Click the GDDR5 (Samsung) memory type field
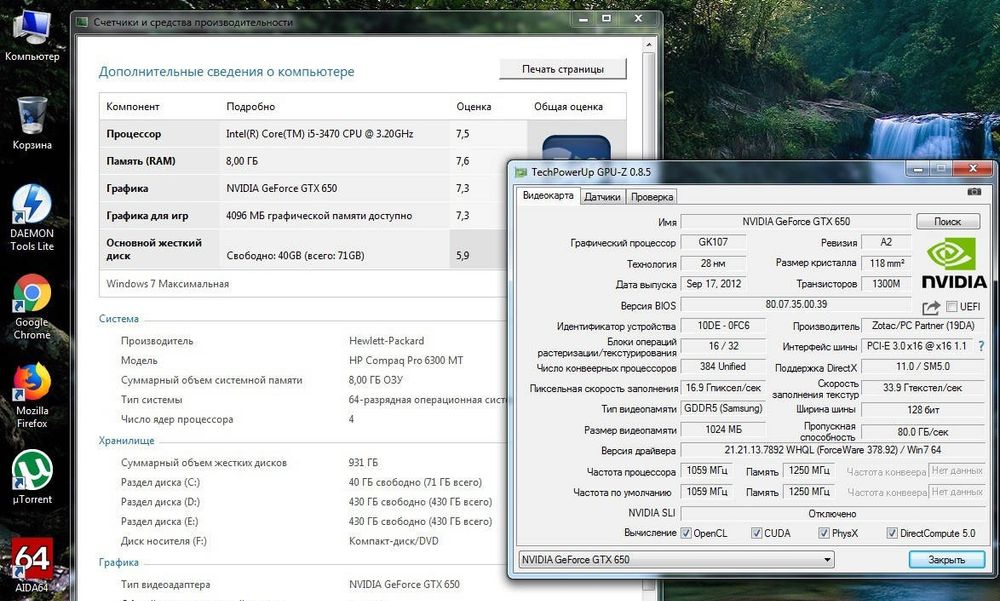 tap(723, 408)
